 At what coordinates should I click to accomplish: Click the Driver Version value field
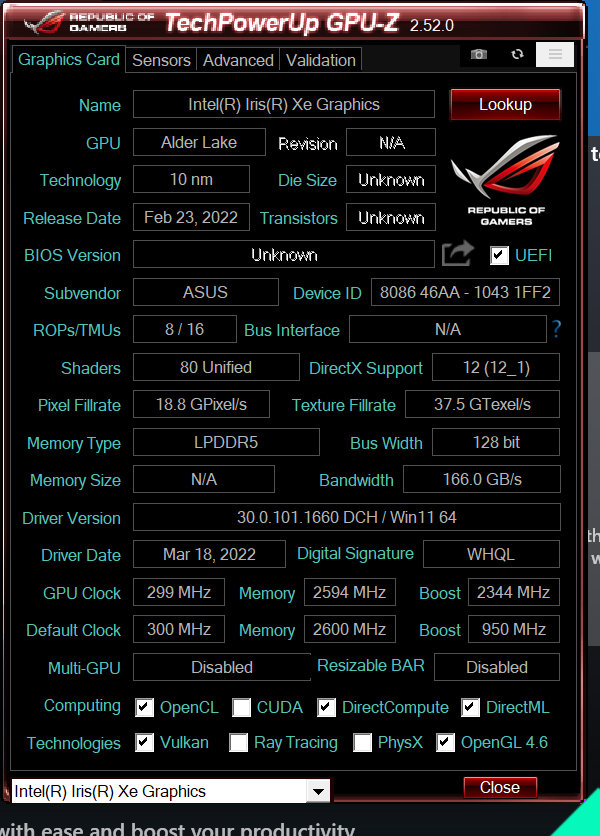click(x=347, y=517)
